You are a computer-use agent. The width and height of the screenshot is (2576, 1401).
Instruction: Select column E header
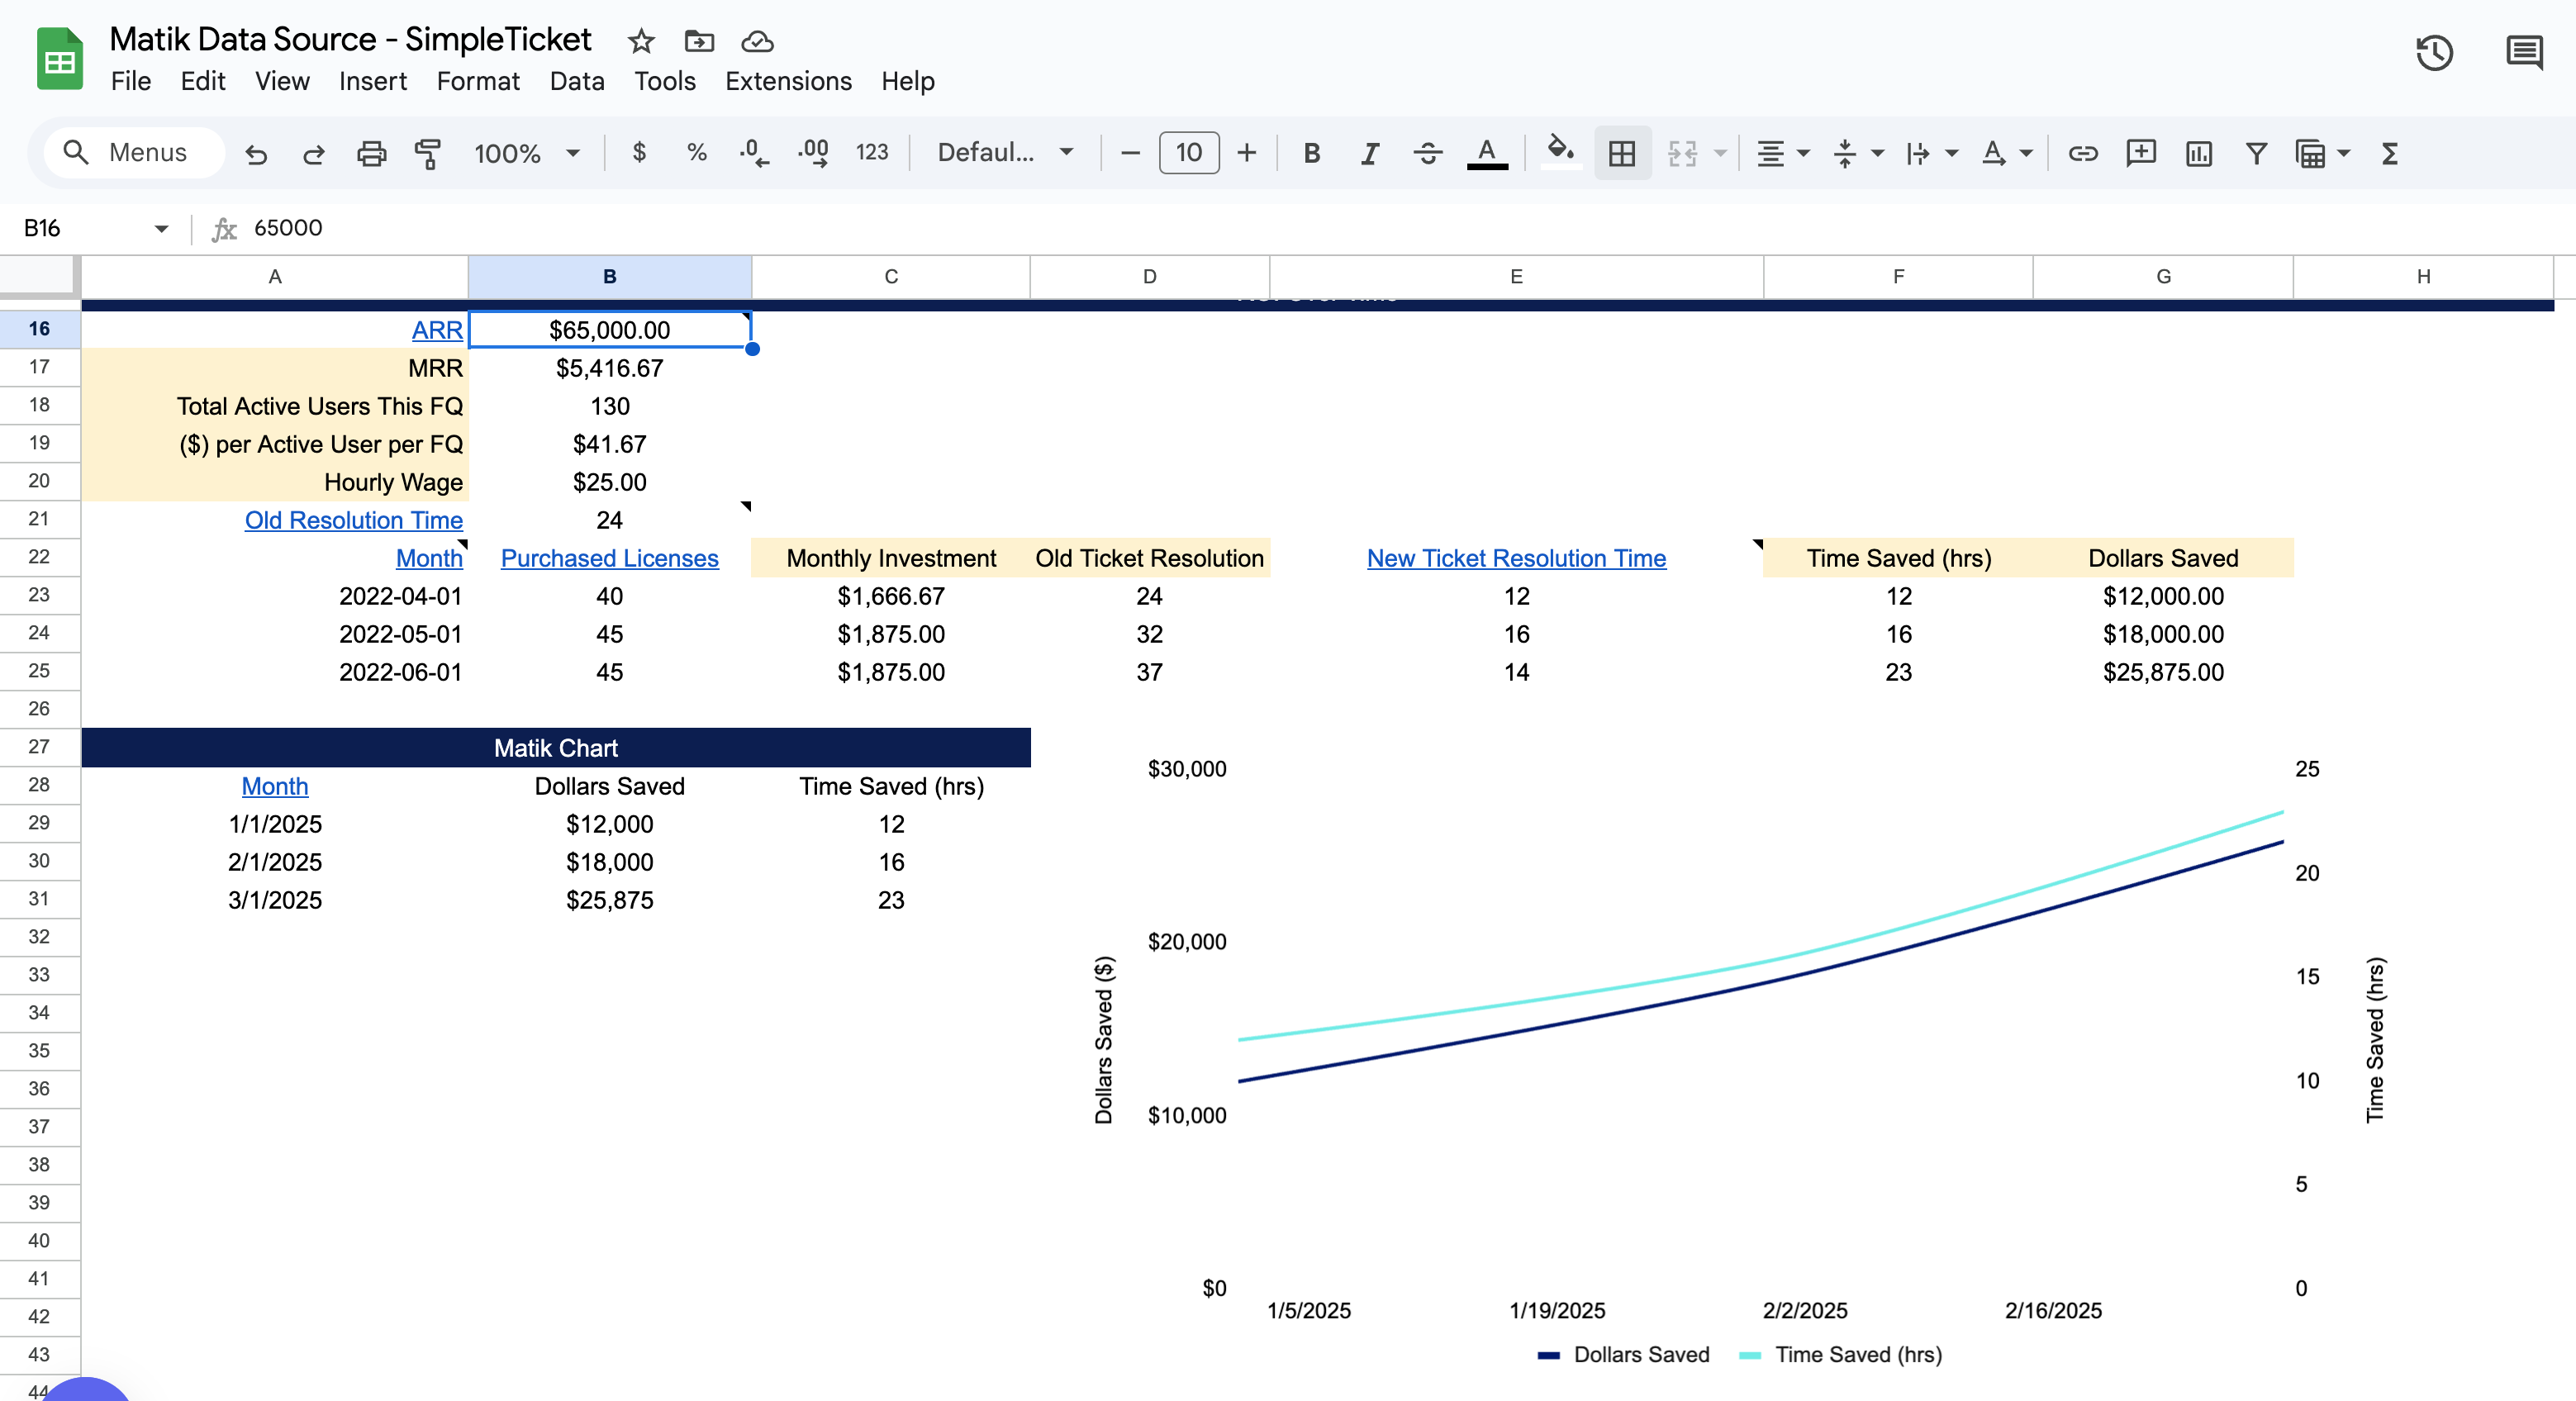click(1516, 276)
